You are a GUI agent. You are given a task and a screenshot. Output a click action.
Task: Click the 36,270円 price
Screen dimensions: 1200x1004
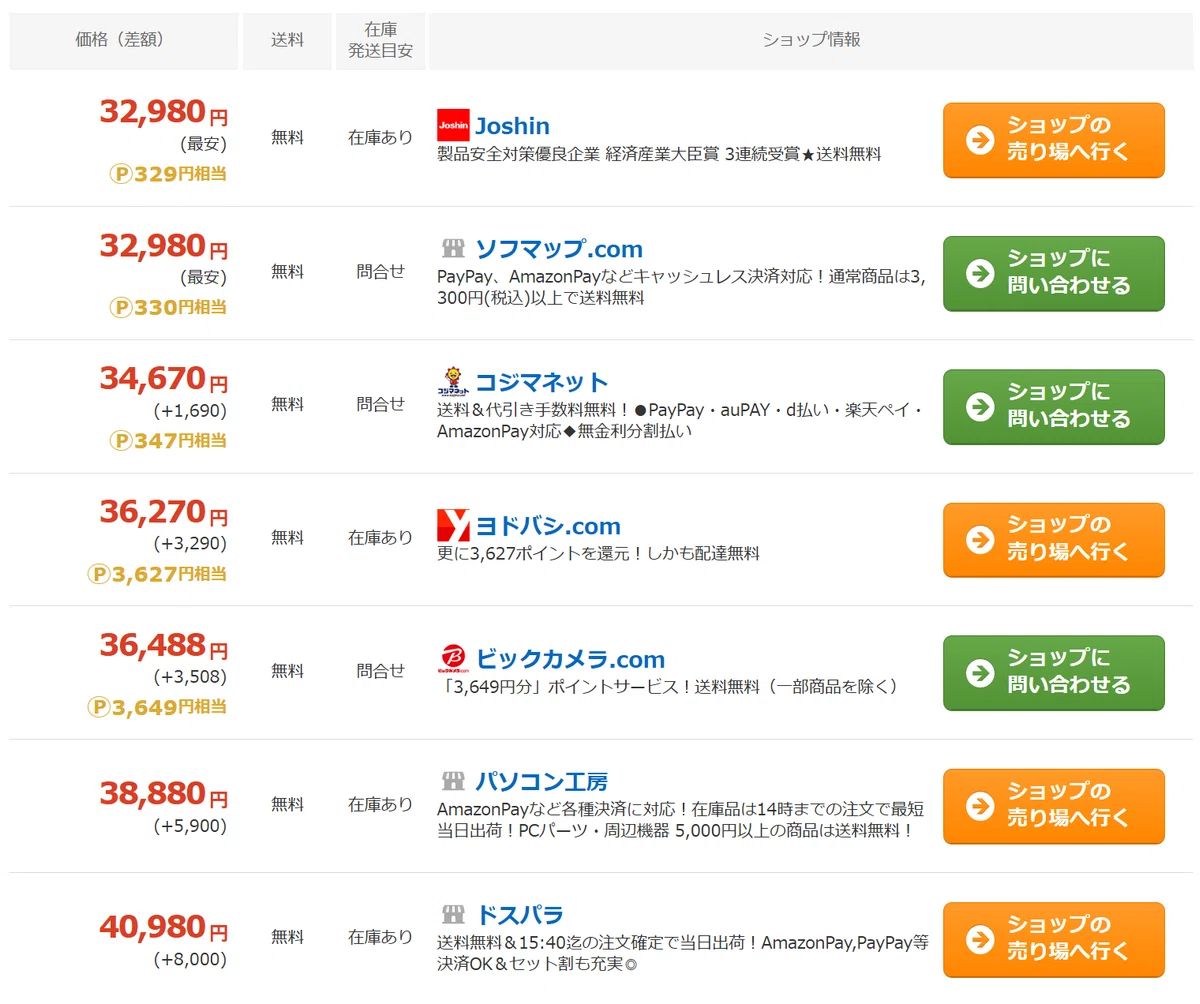pyautogui.click(x=164, y=511)
